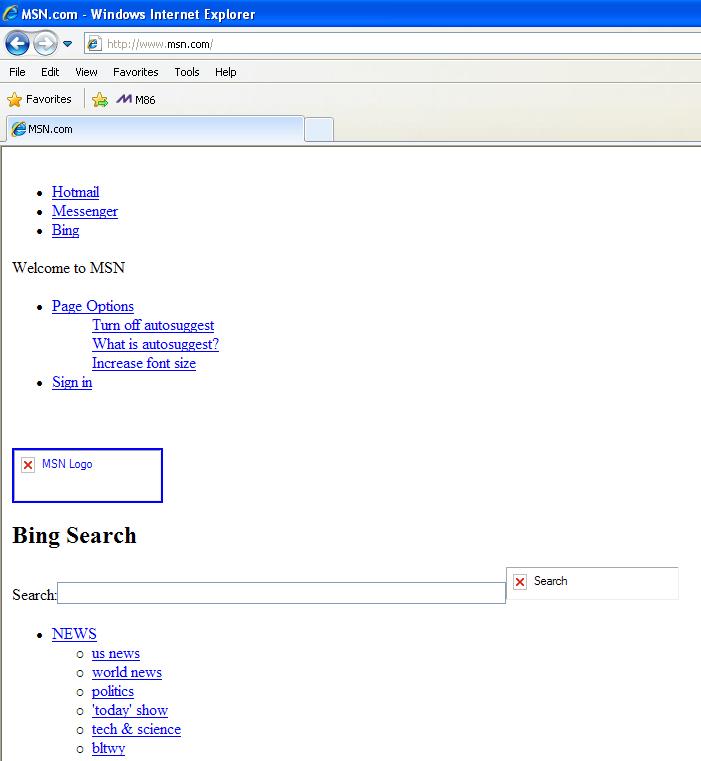
Task: Open the File menu
Action: [x=17, y=72]
